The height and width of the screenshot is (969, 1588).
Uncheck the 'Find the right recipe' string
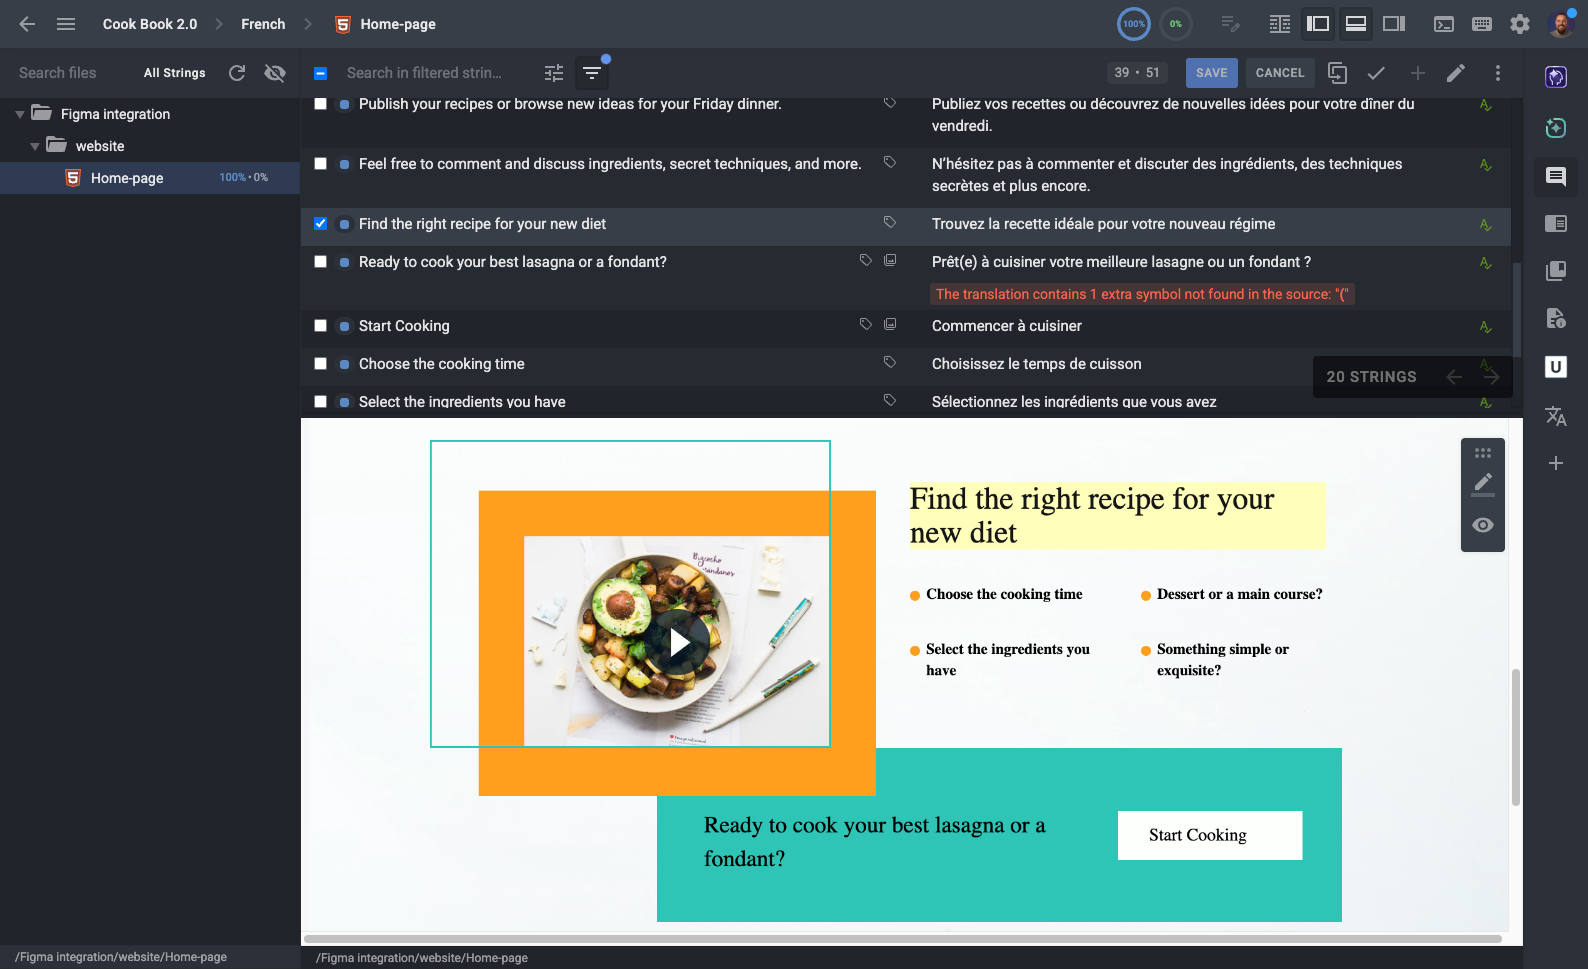click(320, 224)
